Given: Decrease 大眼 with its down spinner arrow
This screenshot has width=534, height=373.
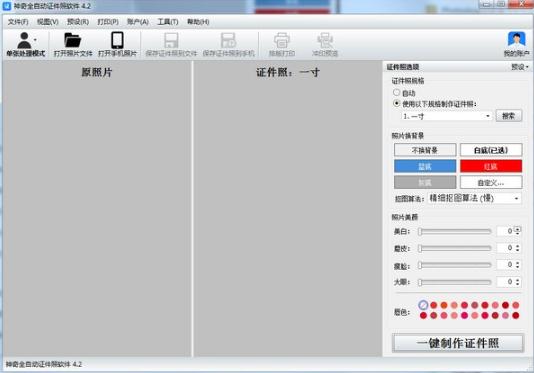Looking at the screenshot, I should click(x=518, y=284).
